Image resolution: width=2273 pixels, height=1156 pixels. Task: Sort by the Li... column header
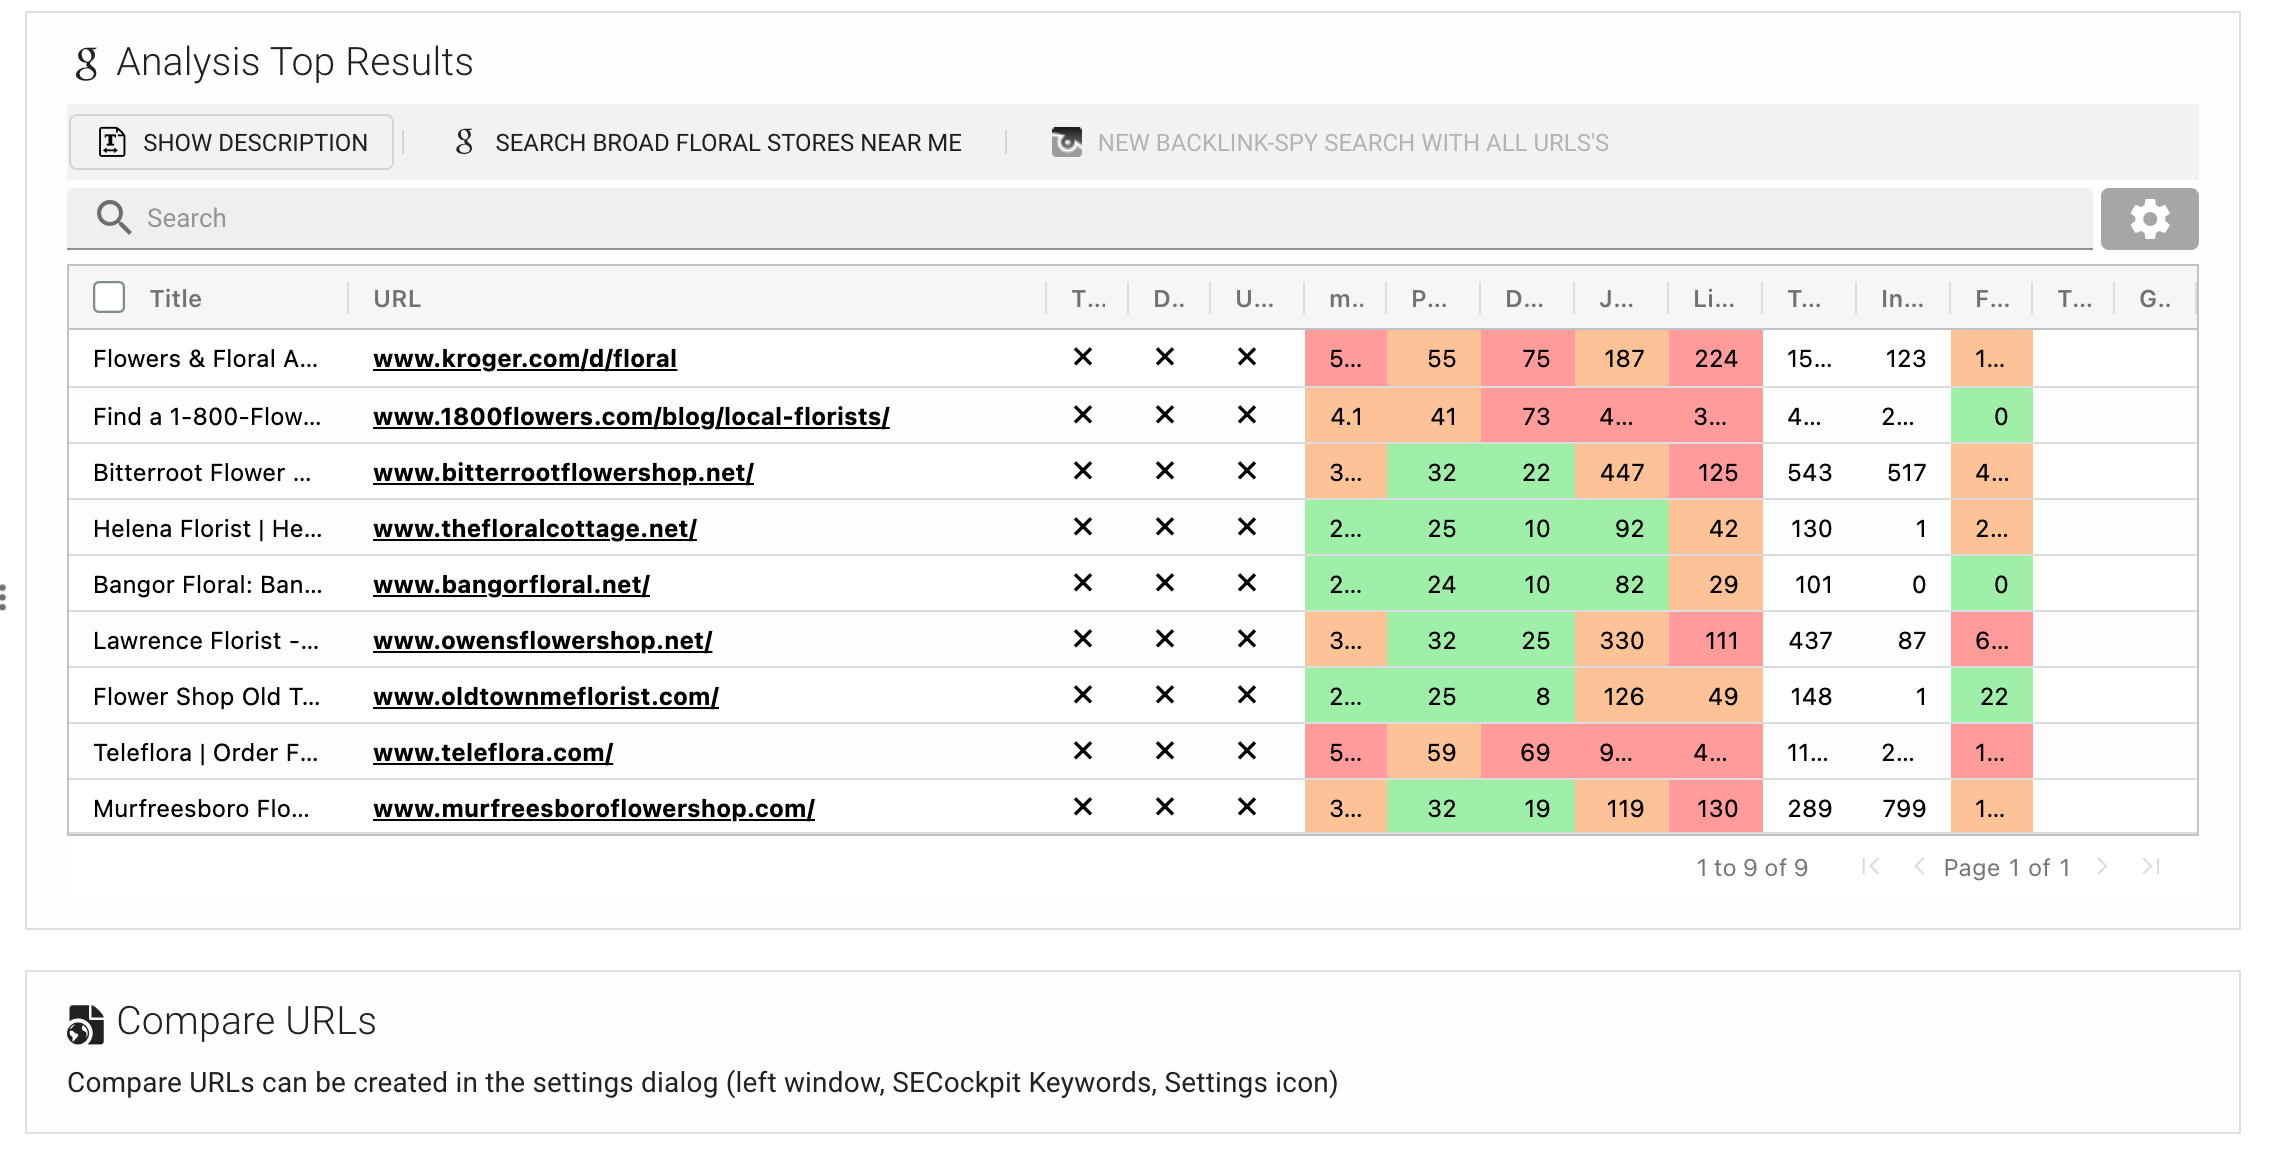(x=1713, y=298)
